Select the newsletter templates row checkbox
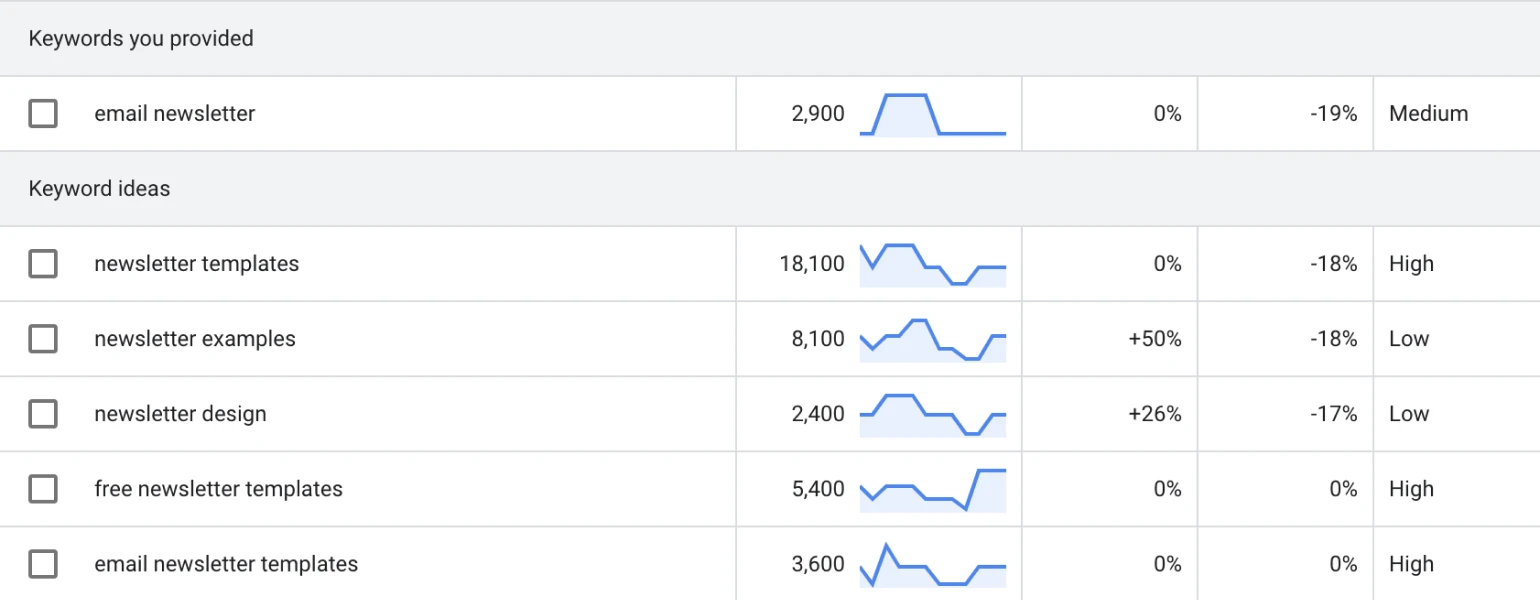Screen dimensions: 1540x600 [43, 264]
